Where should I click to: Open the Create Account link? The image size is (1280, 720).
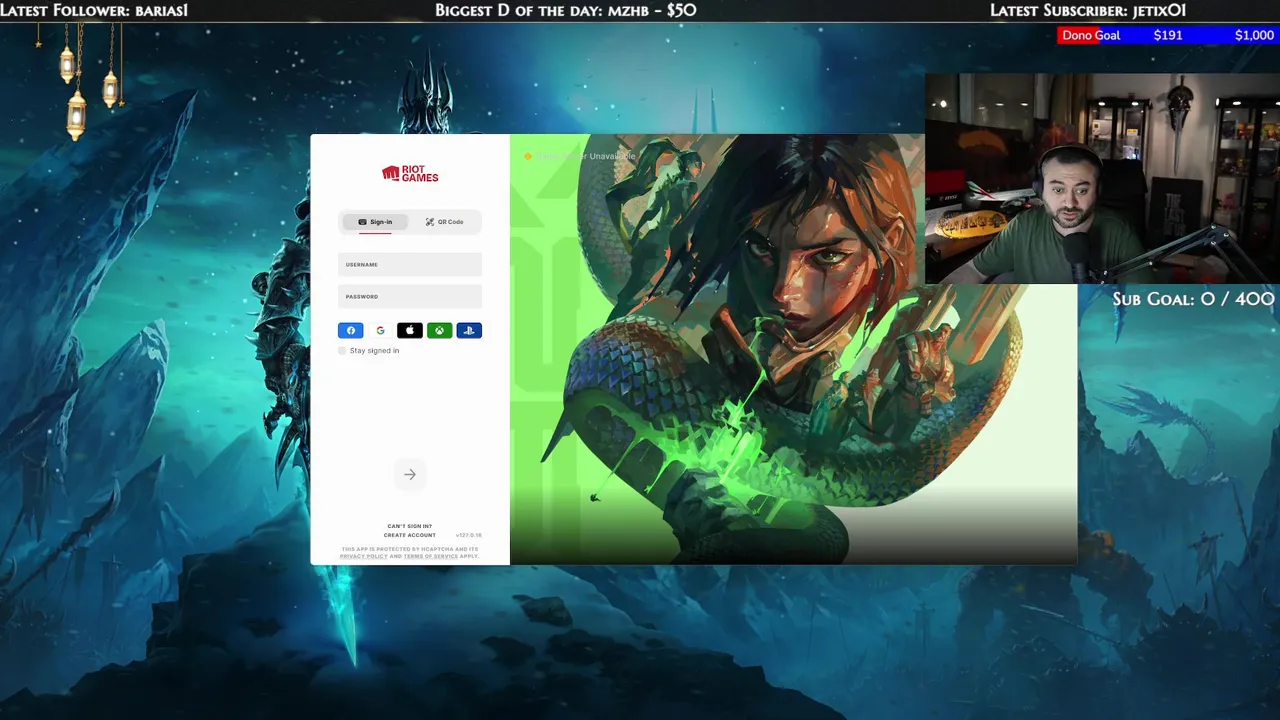point(410,535)
